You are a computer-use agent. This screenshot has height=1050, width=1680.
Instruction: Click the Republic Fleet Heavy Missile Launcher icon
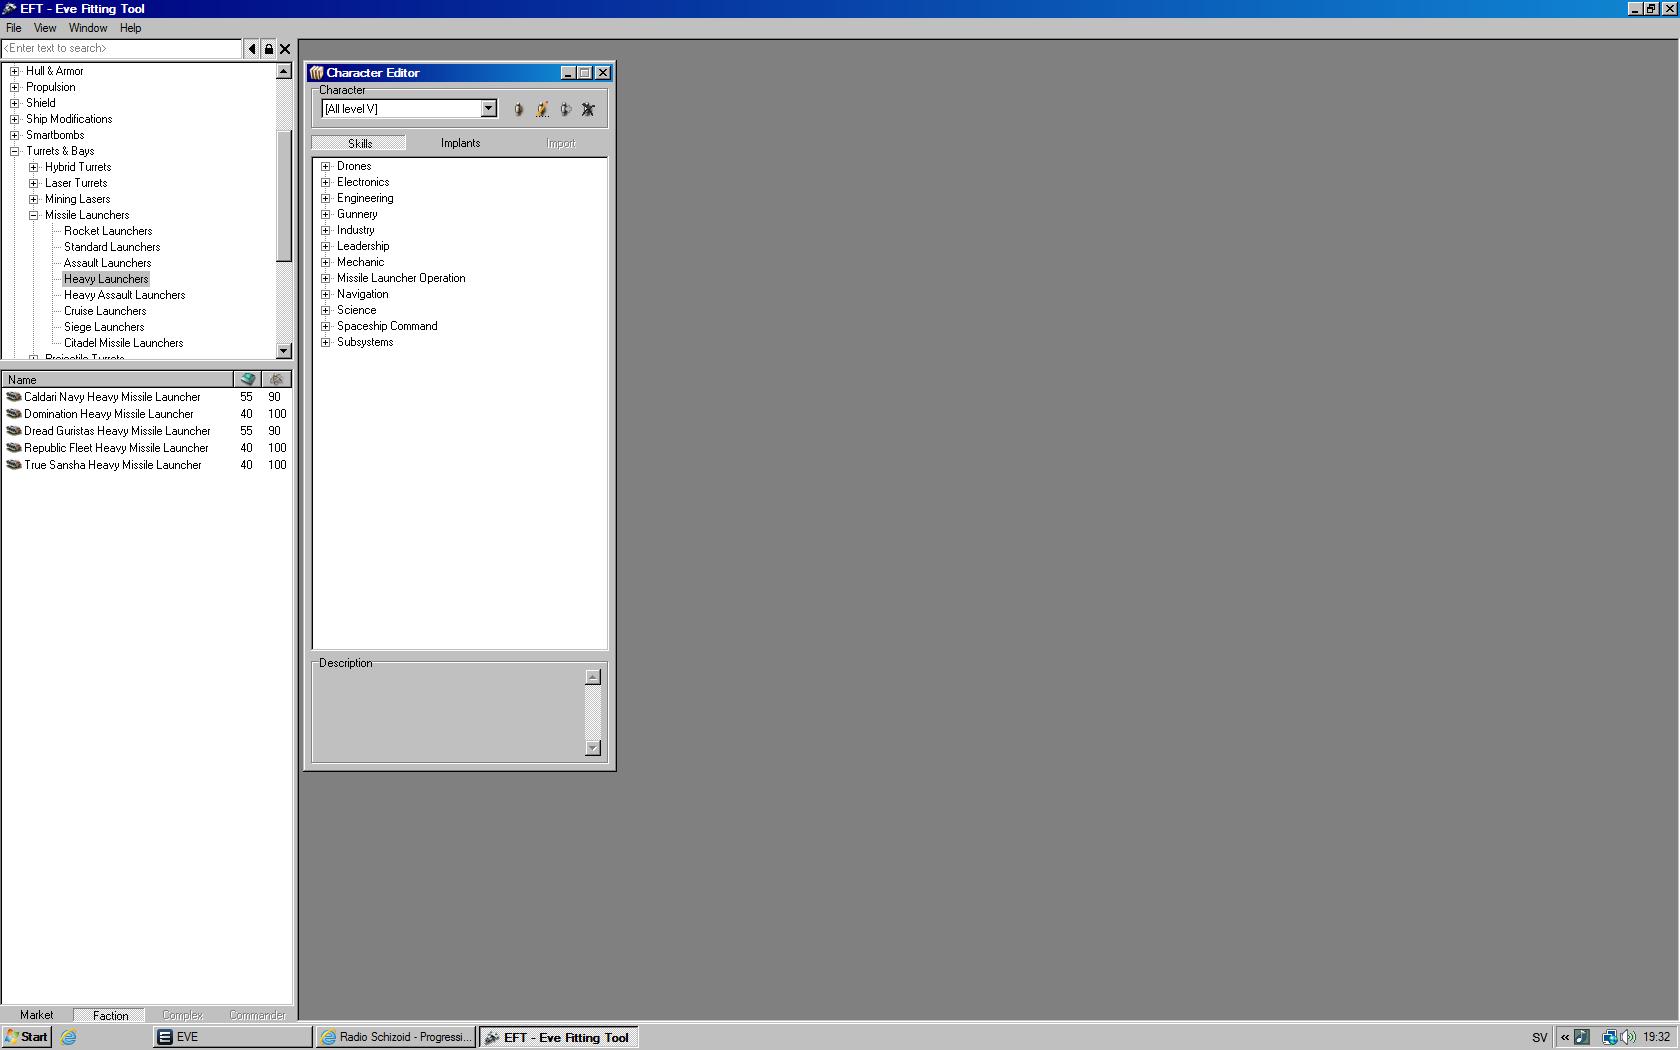click(14, 448)
